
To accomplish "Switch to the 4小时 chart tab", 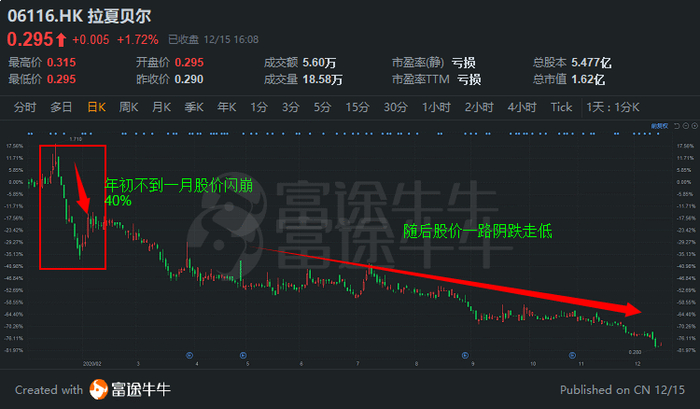I will (x=522, y=107).
